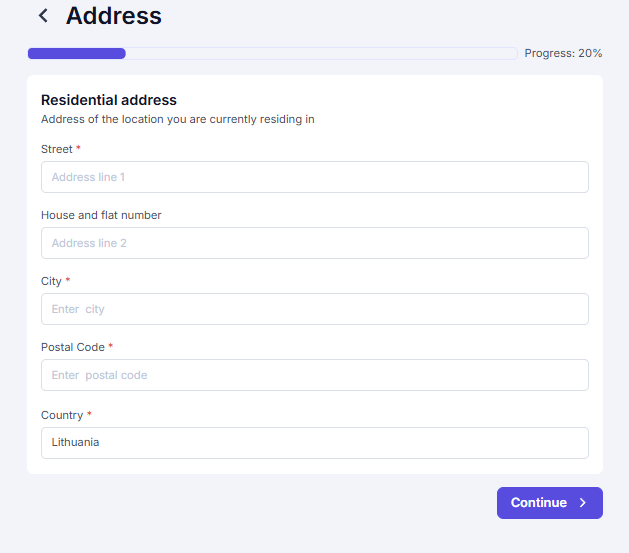
Task: Click the residing location description text
Action: [x=178, y=120]
